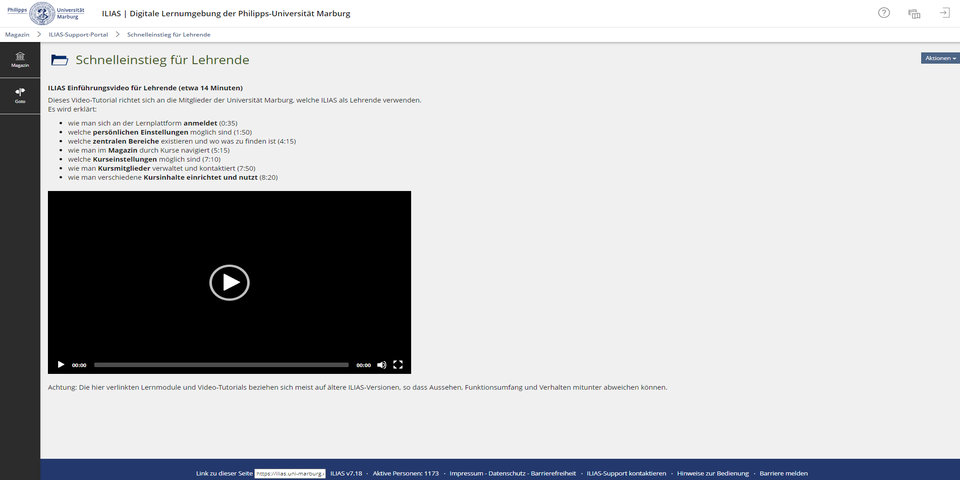Start video with large center play button
Screen dimensions: 960x480
[x=230, y=282]
